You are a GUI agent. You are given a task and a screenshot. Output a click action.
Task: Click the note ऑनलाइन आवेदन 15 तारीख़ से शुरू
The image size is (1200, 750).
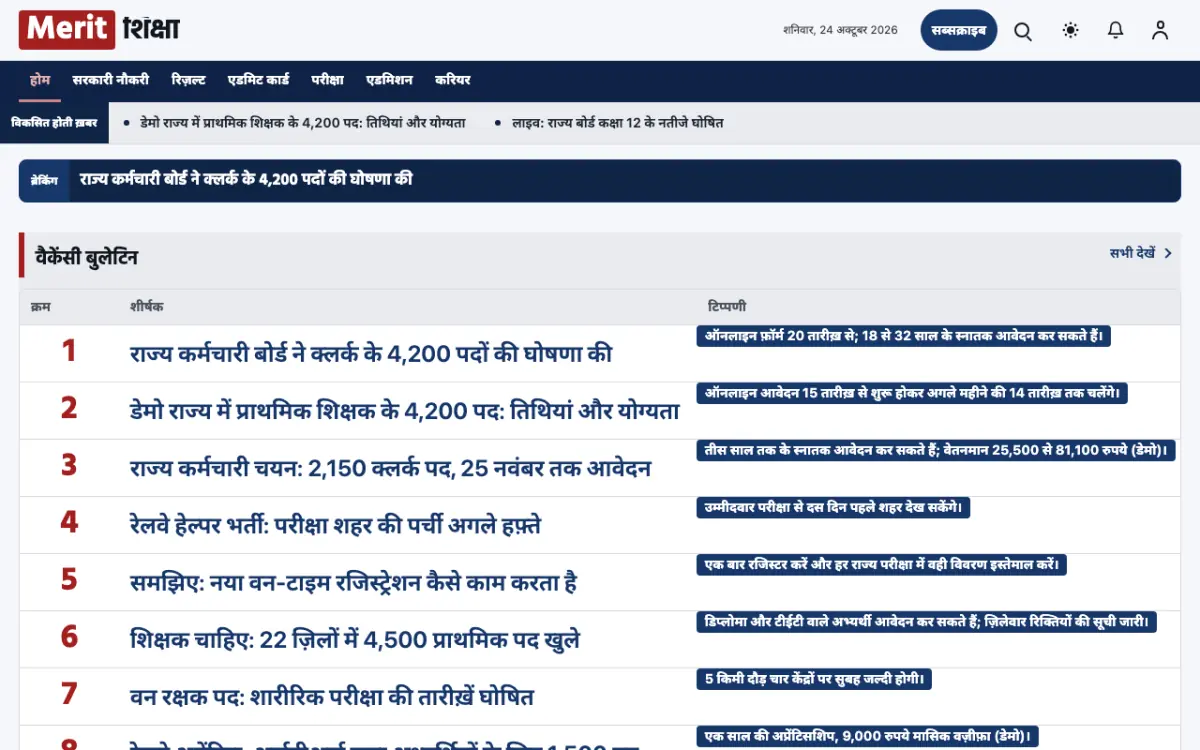[x=912, y=393]
